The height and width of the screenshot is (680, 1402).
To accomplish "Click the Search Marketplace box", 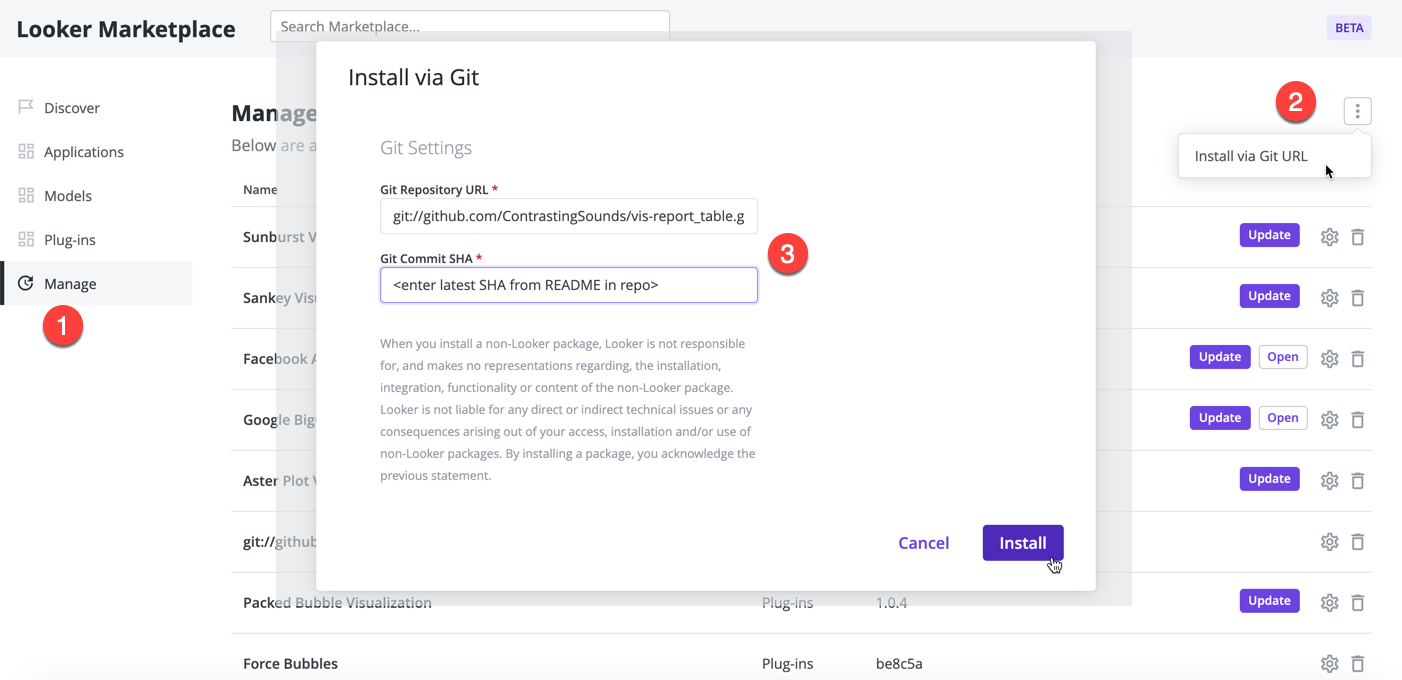I will point(470,26).
